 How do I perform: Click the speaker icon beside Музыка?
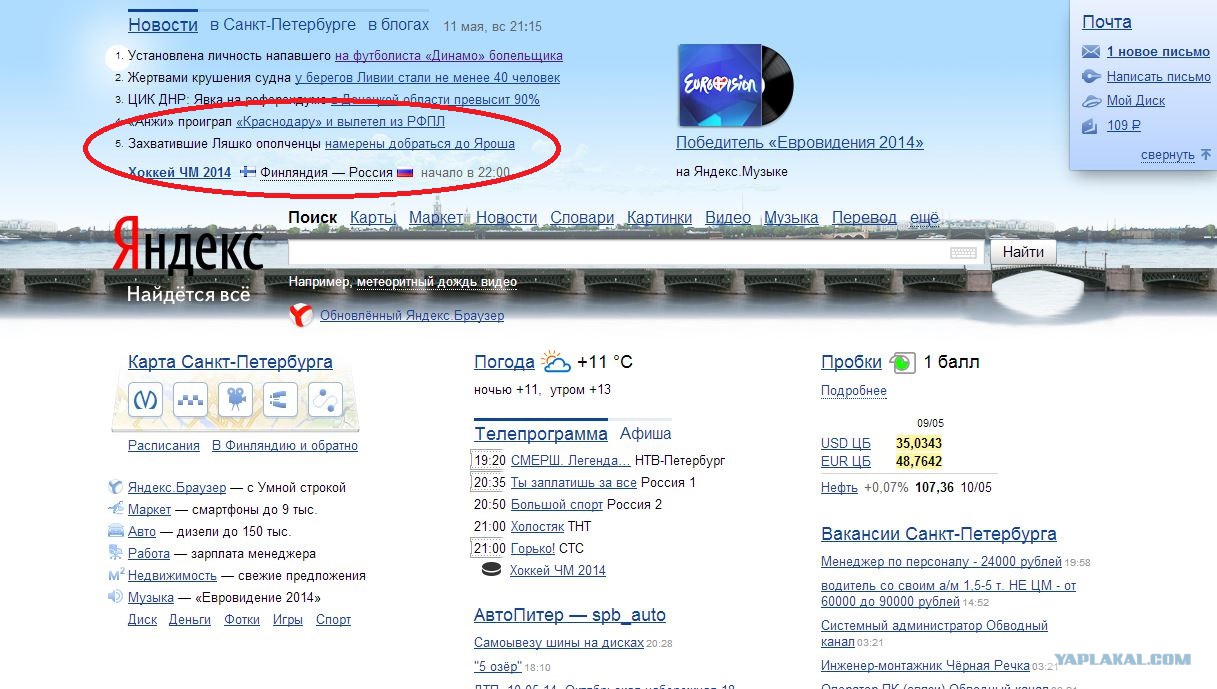(116, 597)
